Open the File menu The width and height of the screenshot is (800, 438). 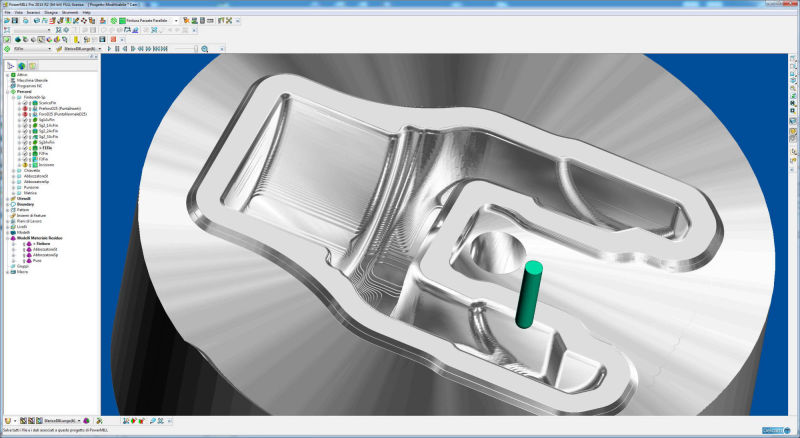tap(7, 12)
